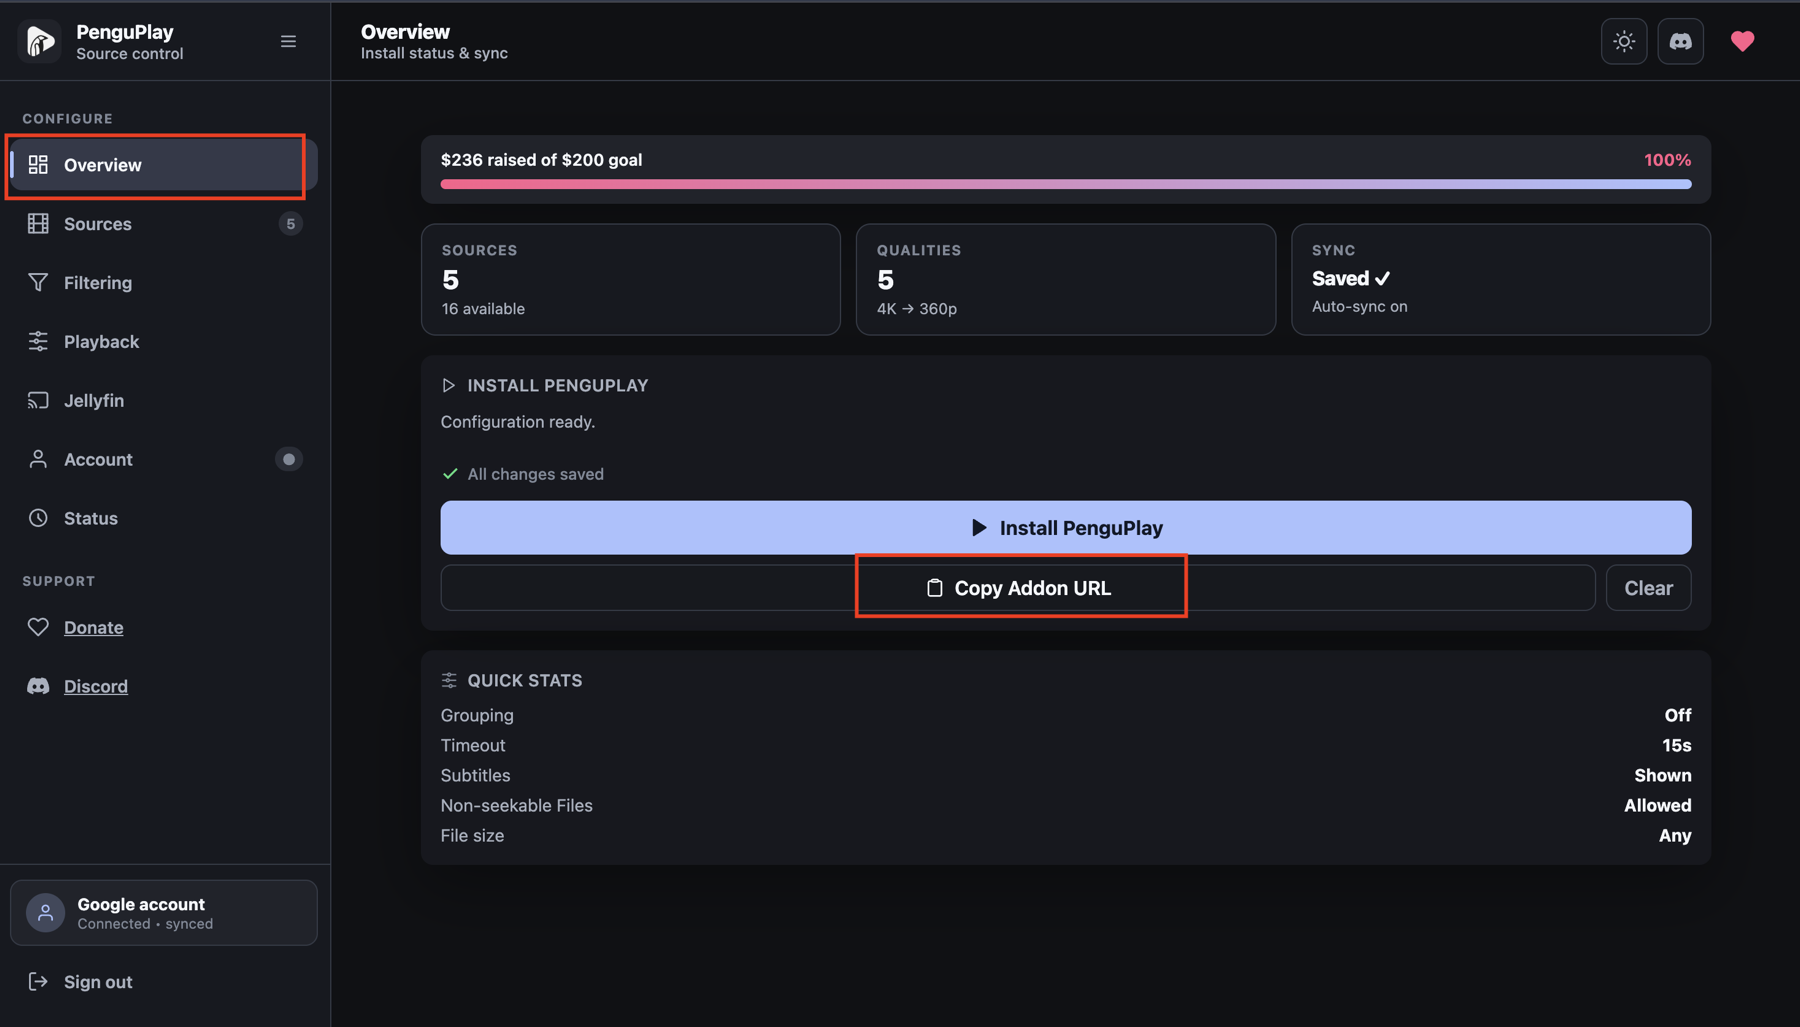Open Discord via top-right Discord icon
This screenshot has width=1800, height=1027.
coord(1681,41)
